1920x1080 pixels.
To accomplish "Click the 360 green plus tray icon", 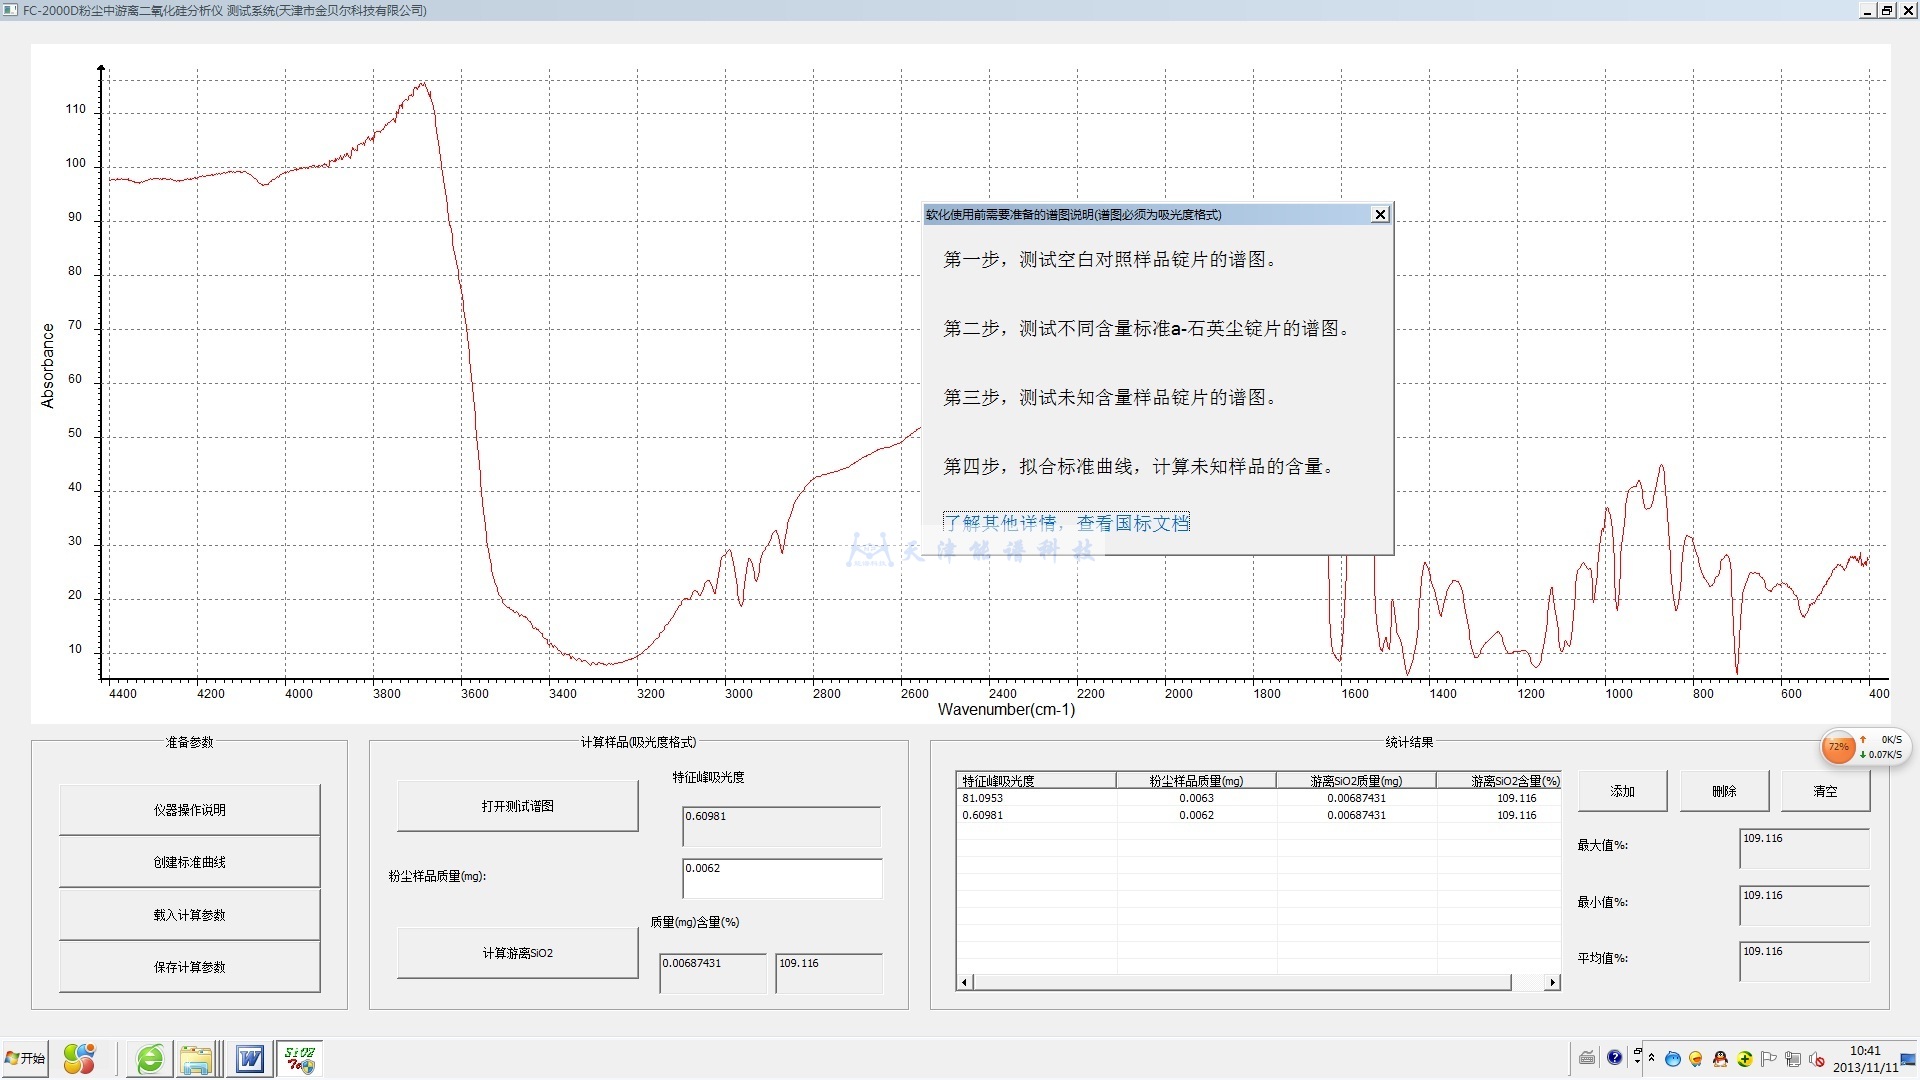I will [1745, 1059].
